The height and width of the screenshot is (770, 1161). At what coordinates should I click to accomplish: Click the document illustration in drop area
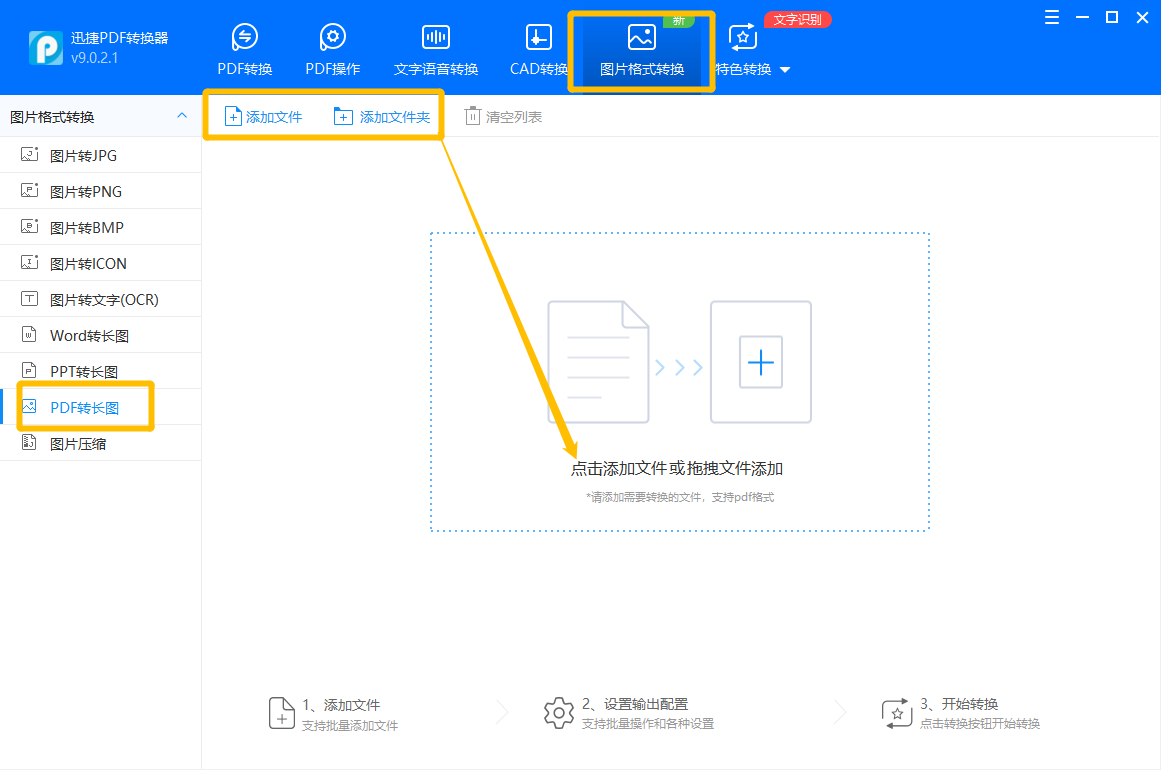tap(598, 362)
